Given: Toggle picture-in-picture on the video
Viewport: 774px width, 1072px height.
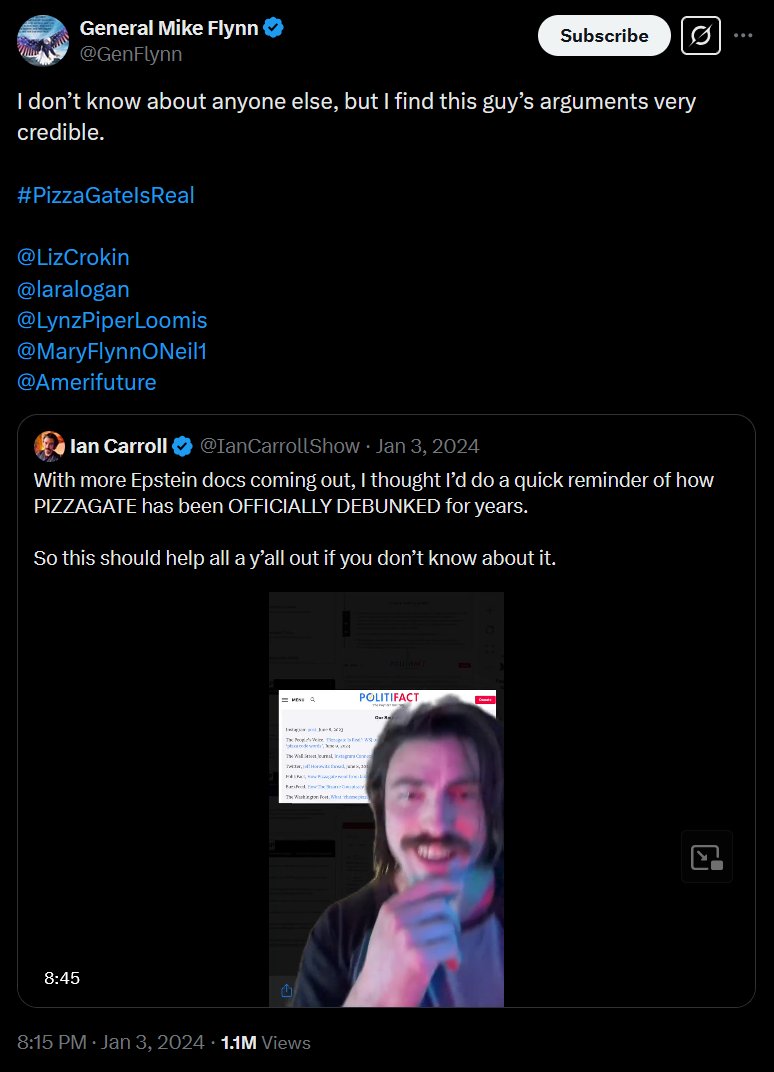Looking at the screenshot, I should [706, 856].
